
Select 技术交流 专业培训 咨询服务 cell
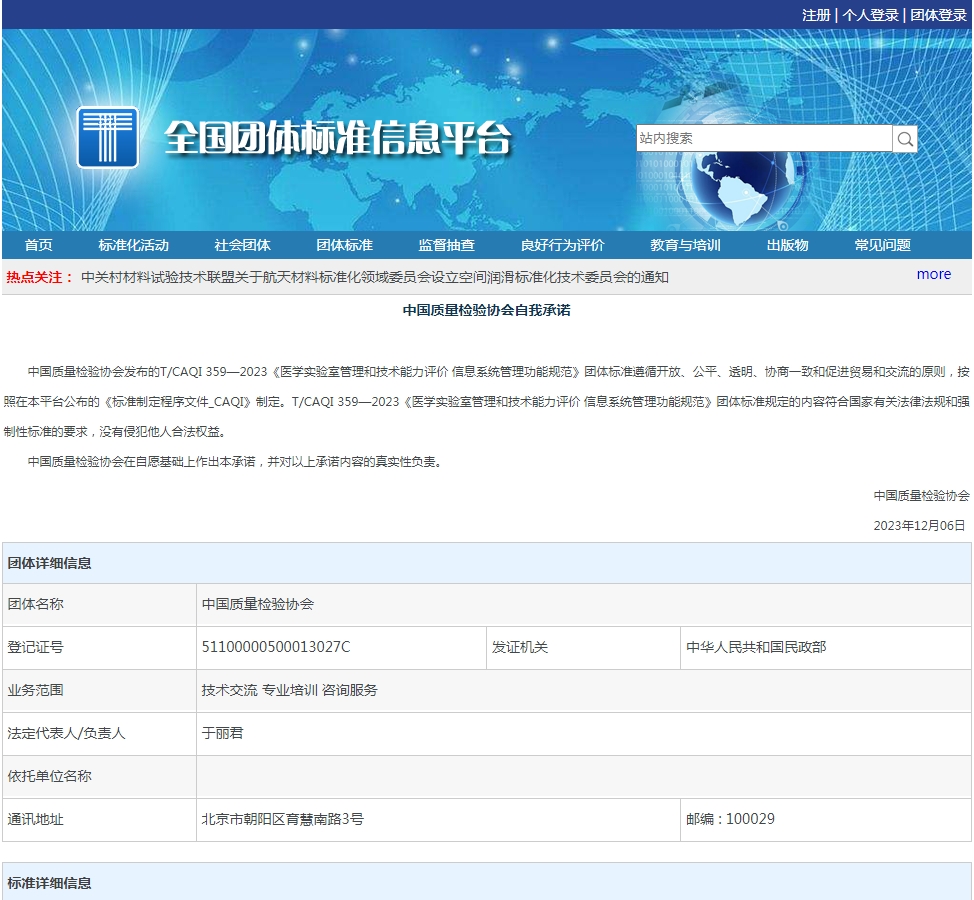584,691
